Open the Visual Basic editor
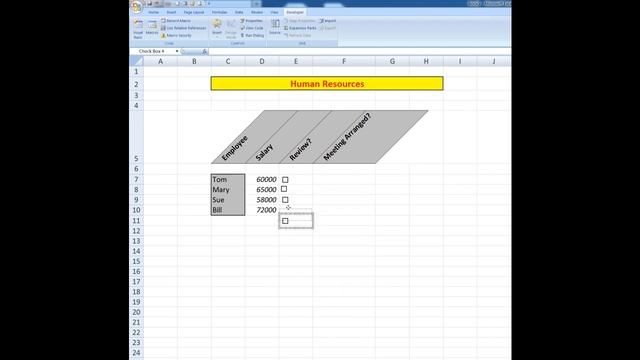640x360 pixels. [138, 29]
